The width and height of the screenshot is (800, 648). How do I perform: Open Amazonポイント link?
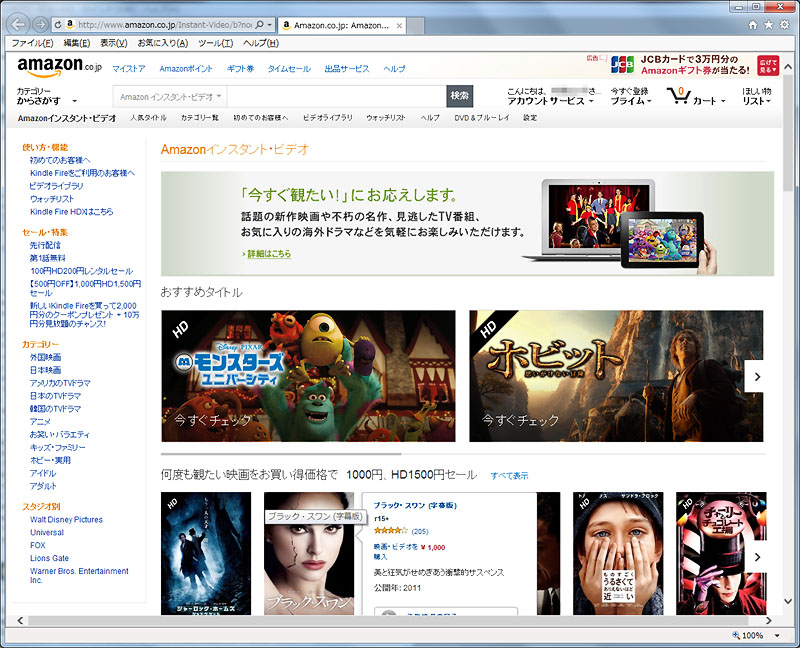coord(186,69)
